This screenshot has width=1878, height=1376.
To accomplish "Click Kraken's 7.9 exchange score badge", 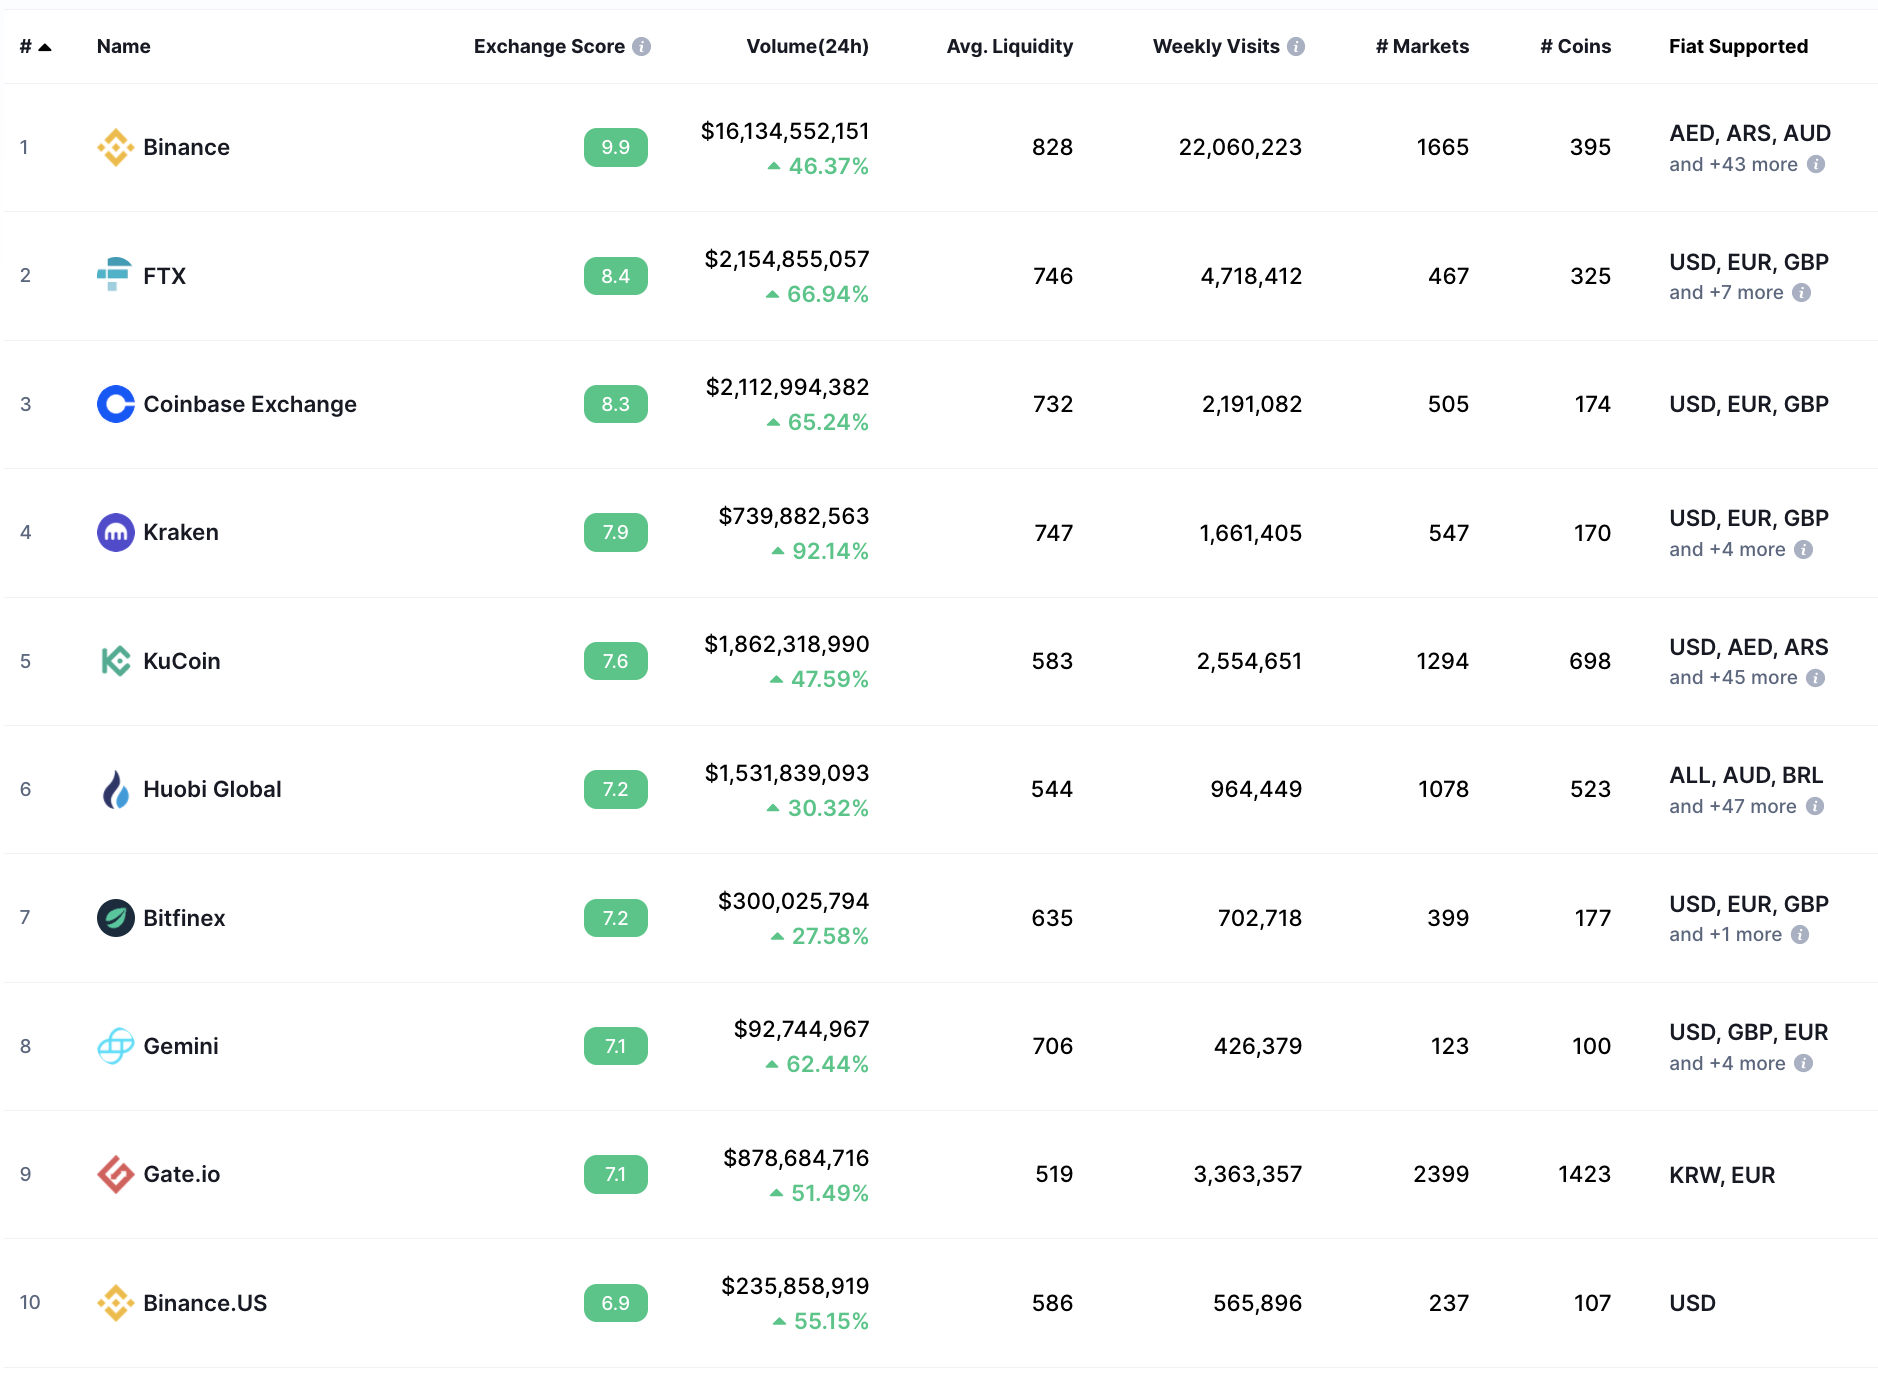I will point(616,532).
